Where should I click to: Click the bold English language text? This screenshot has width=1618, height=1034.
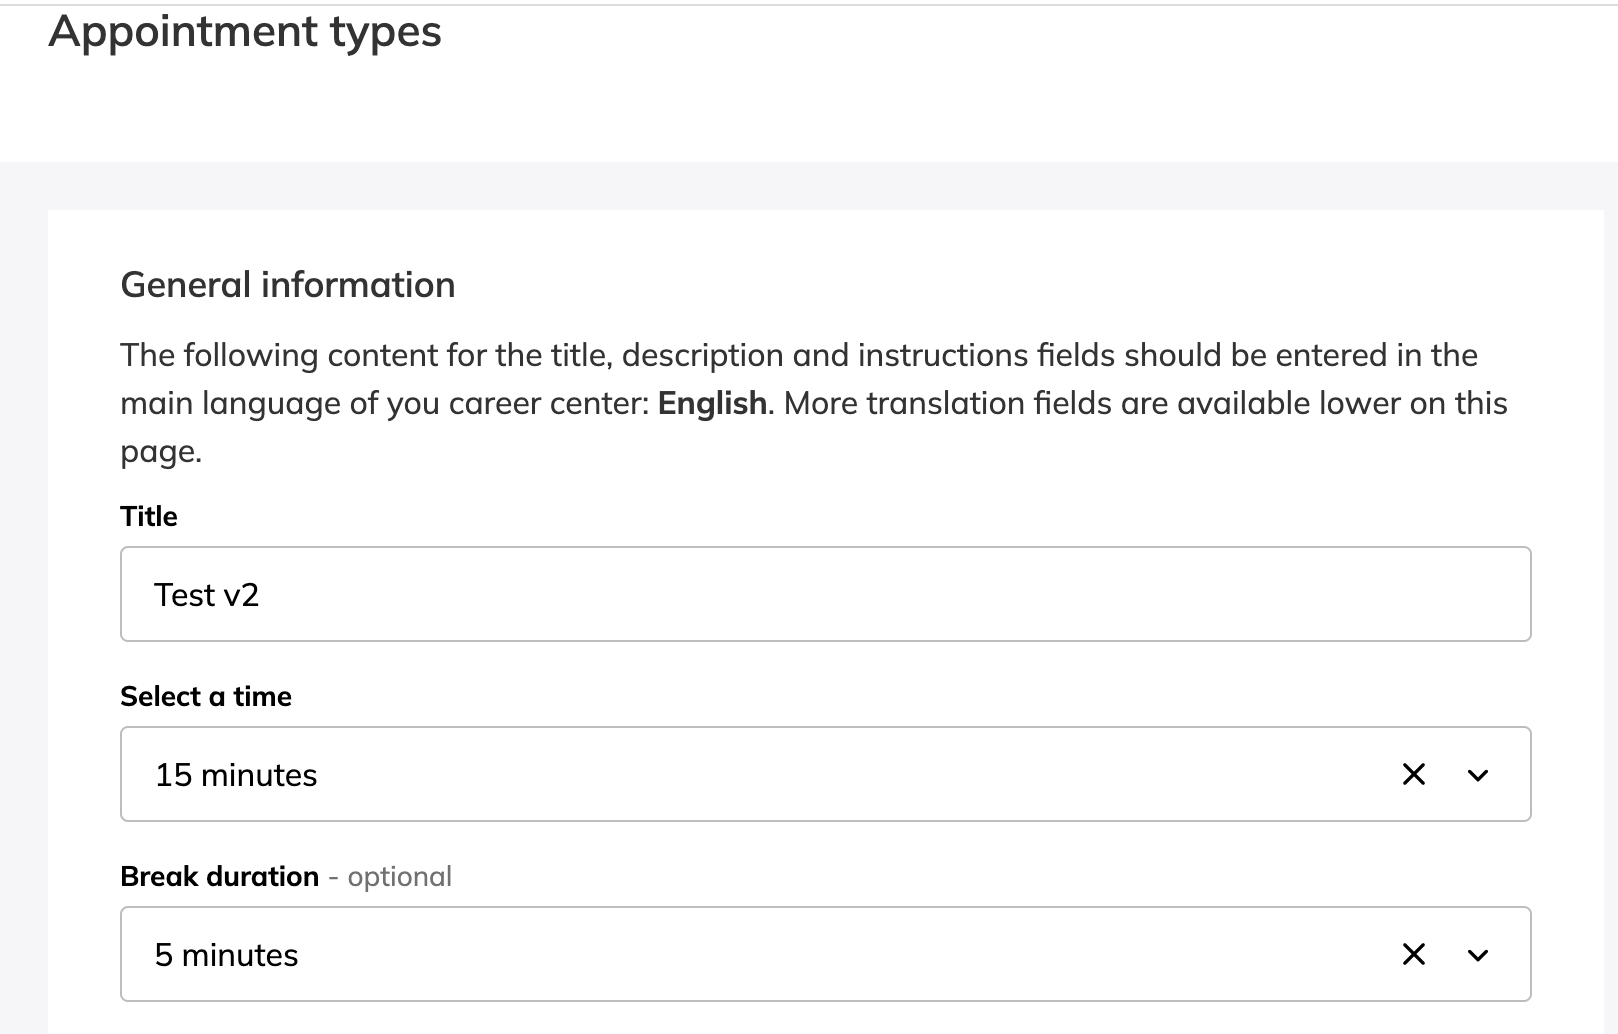point(711,403)
